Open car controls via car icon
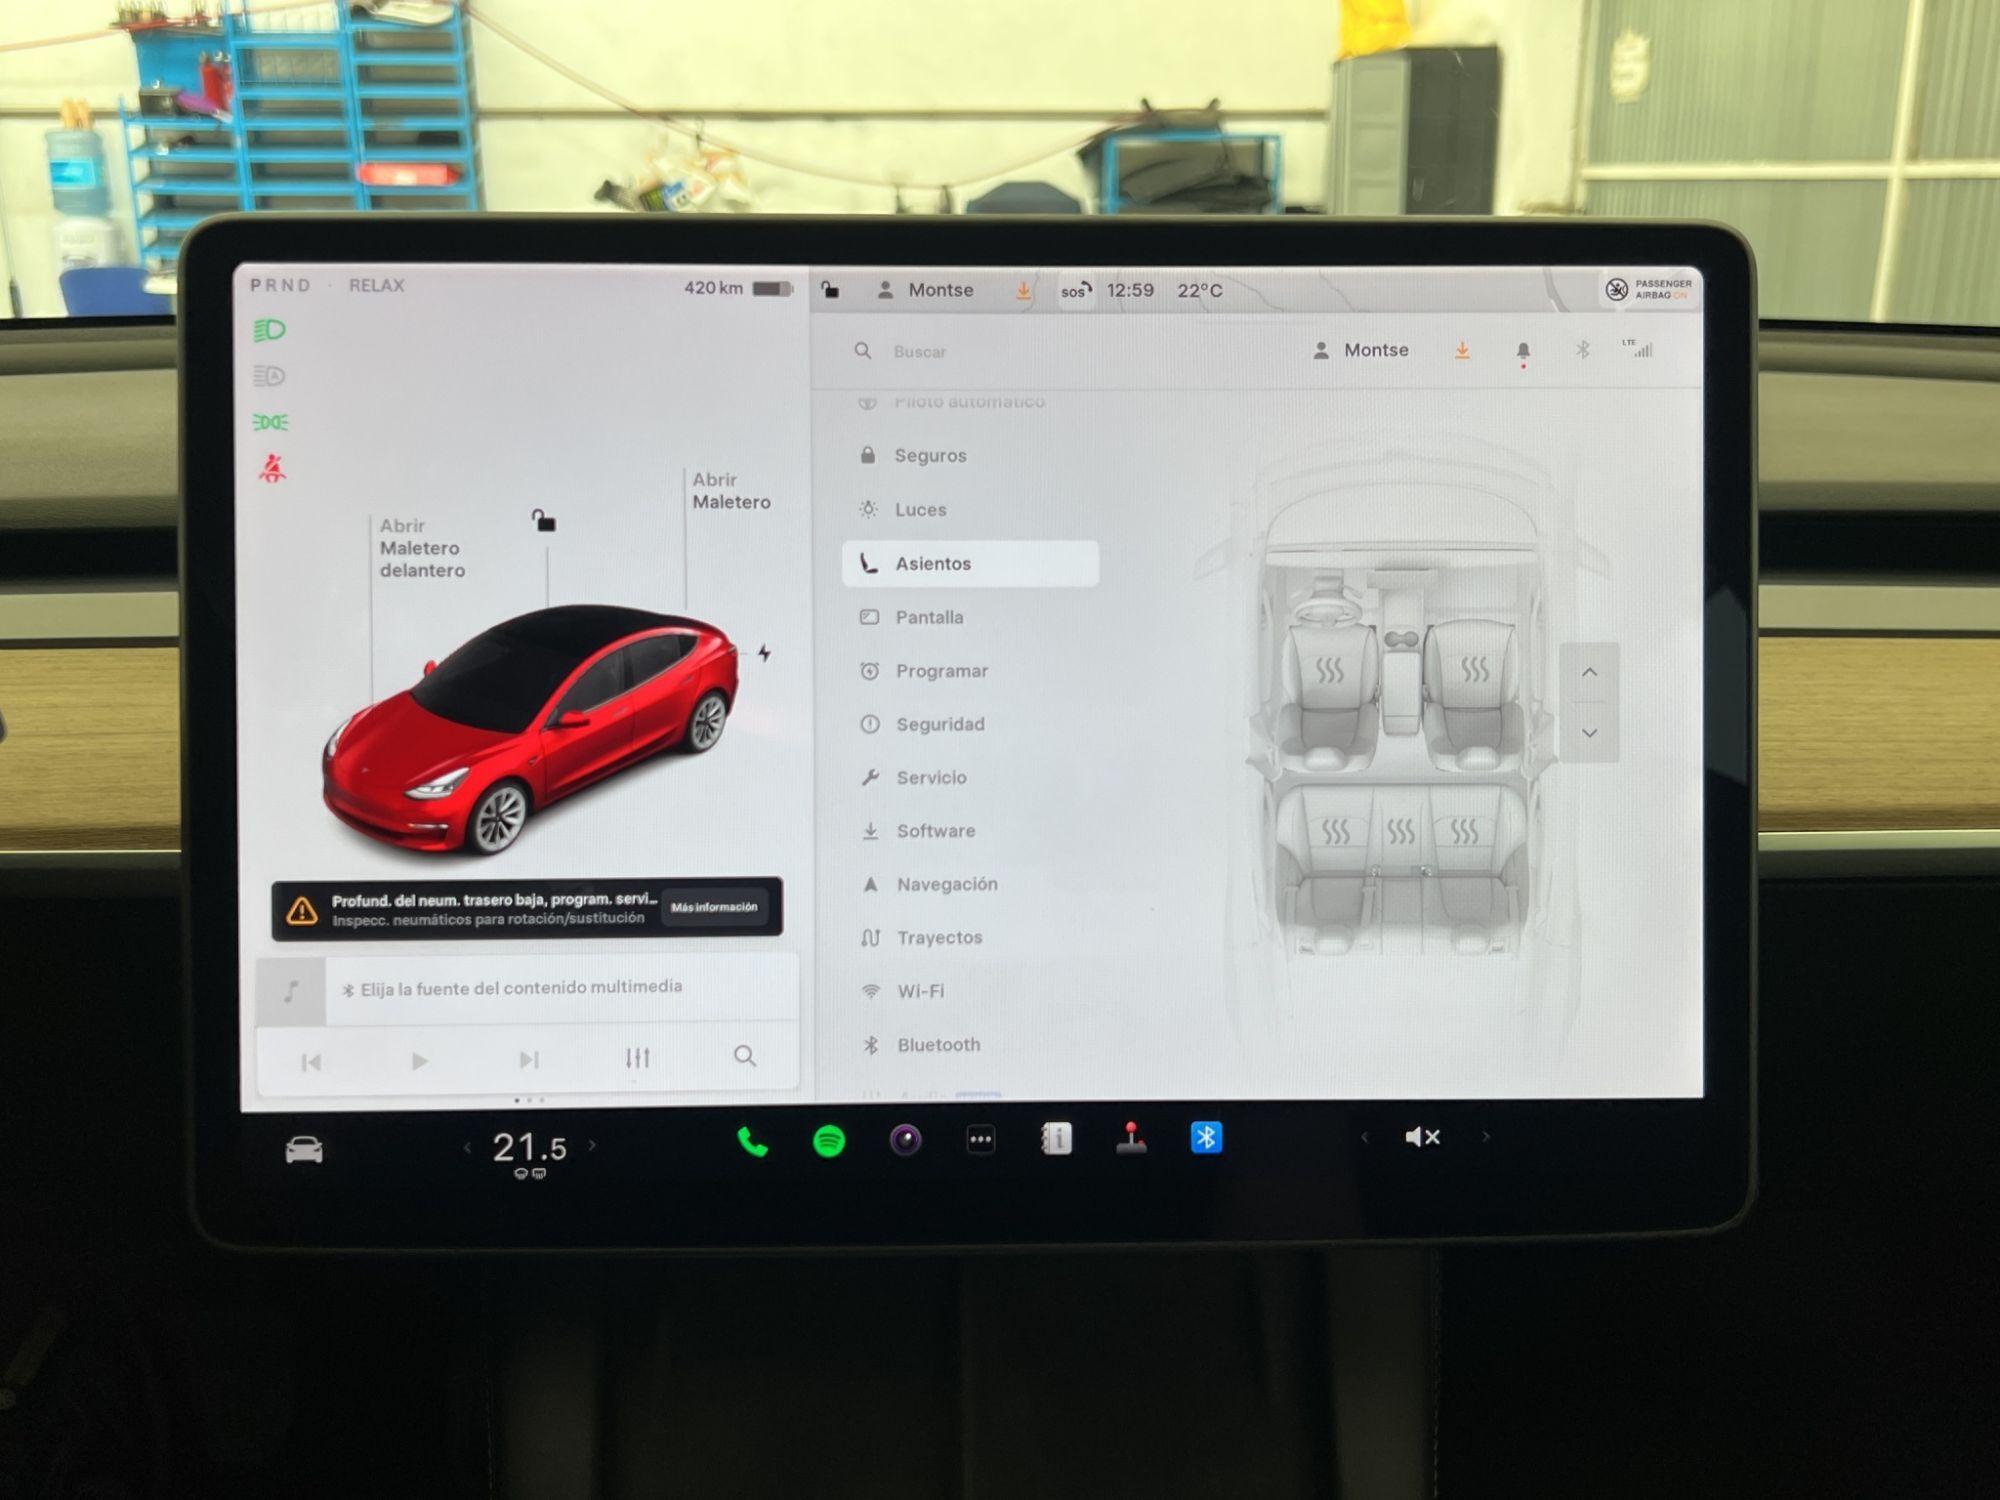The image size is (2000, 1500). (304, 1150)
